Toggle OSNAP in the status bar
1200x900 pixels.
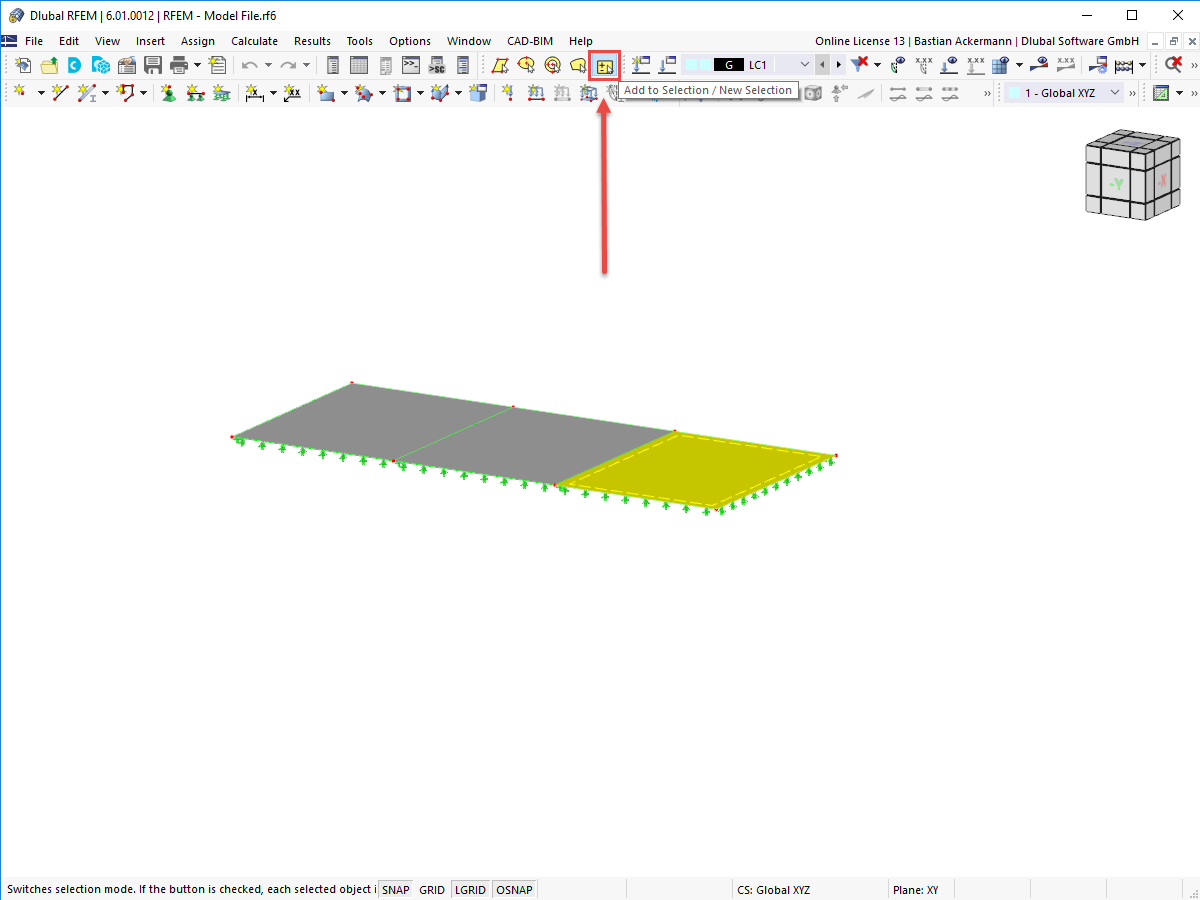tap(514, 890)
